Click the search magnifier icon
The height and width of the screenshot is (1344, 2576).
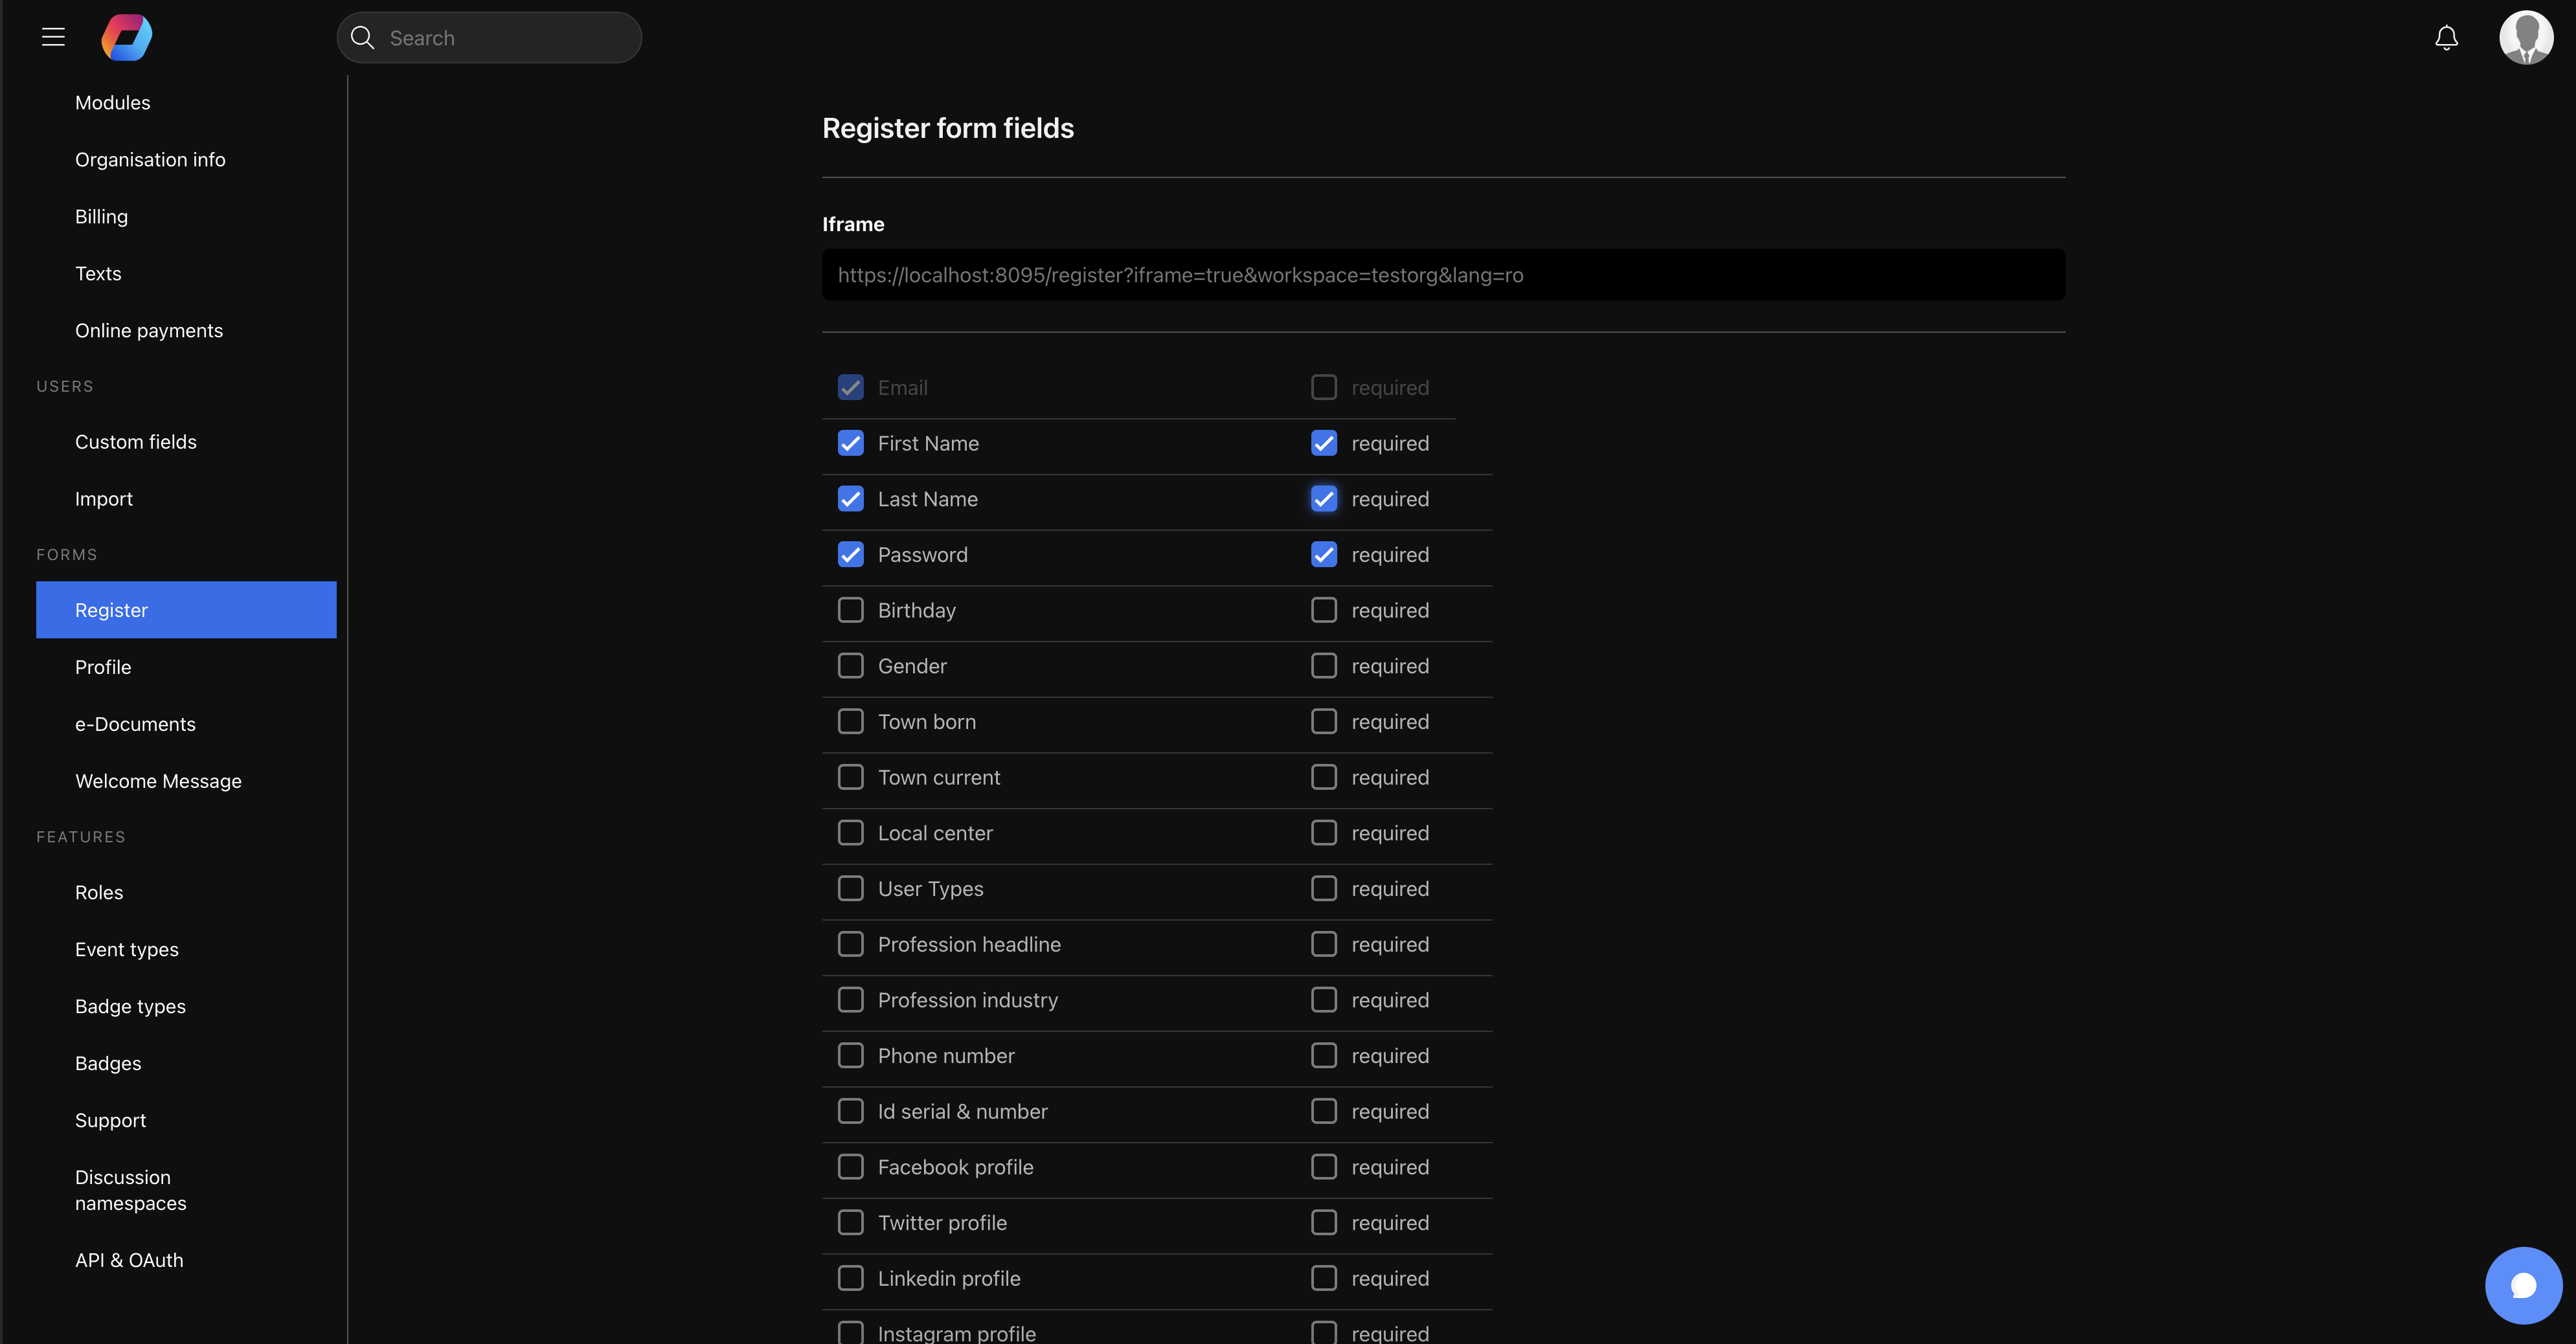coord(363,37)
